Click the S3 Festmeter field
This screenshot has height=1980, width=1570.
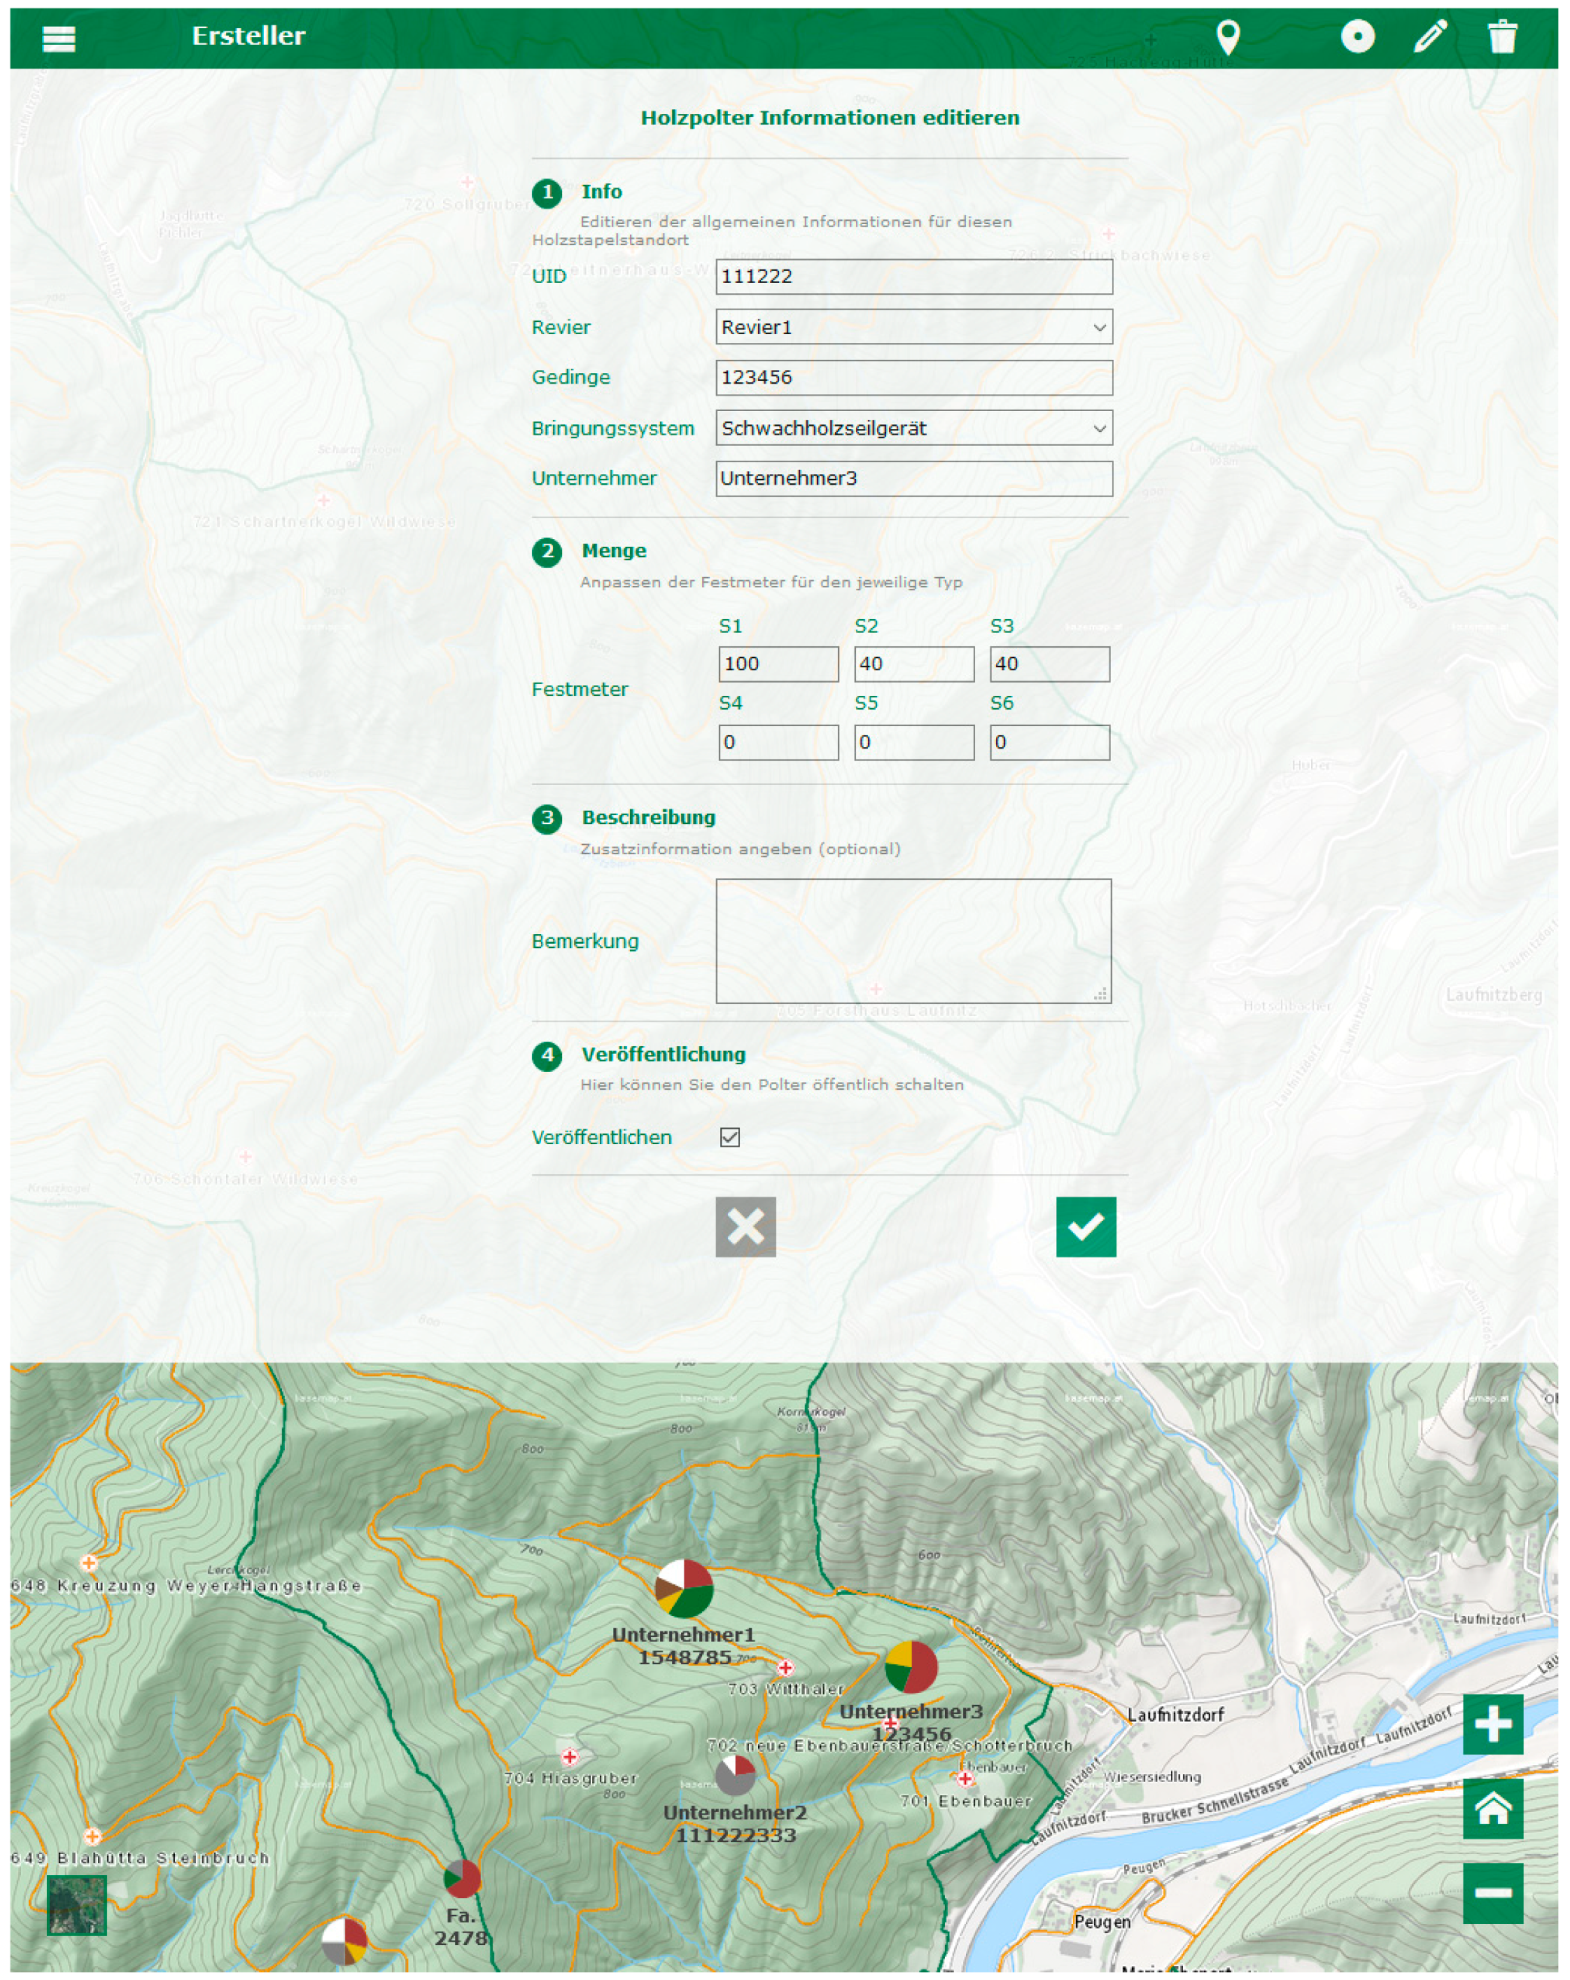coord(1049,664)
